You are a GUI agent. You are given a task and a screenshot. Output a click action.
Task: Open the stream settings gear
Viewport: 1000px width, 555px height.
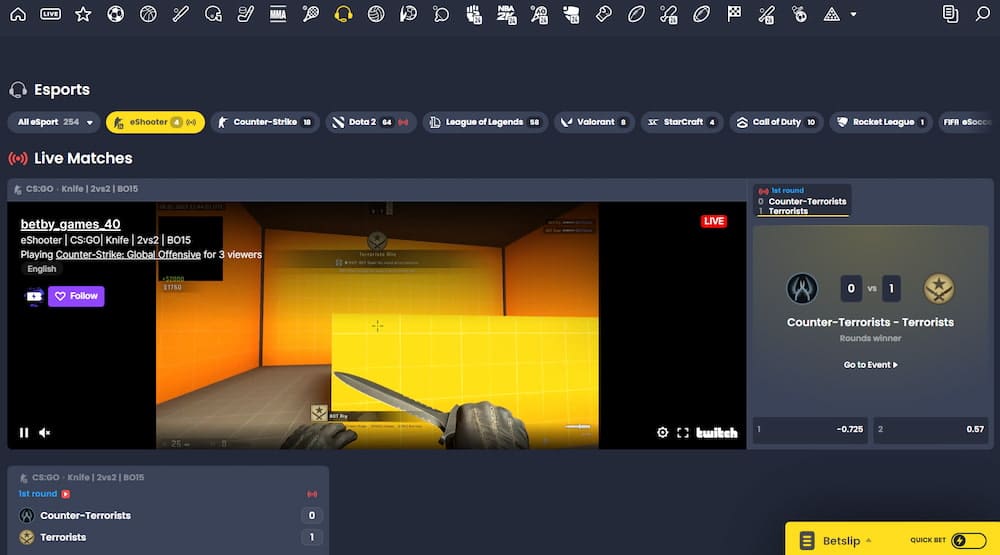[x=663, y=433]
